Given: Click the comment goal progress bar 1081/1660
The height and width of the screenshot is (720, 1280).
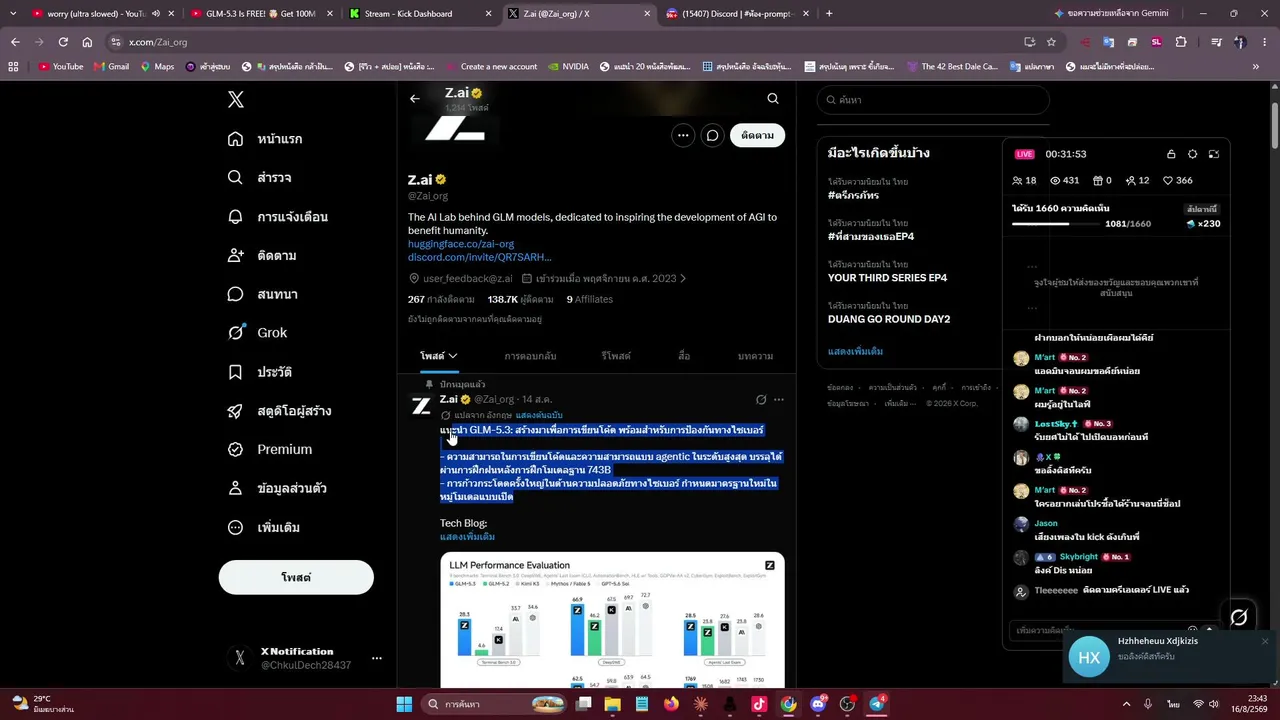Looking at the screenshot, I should 1056,224.
